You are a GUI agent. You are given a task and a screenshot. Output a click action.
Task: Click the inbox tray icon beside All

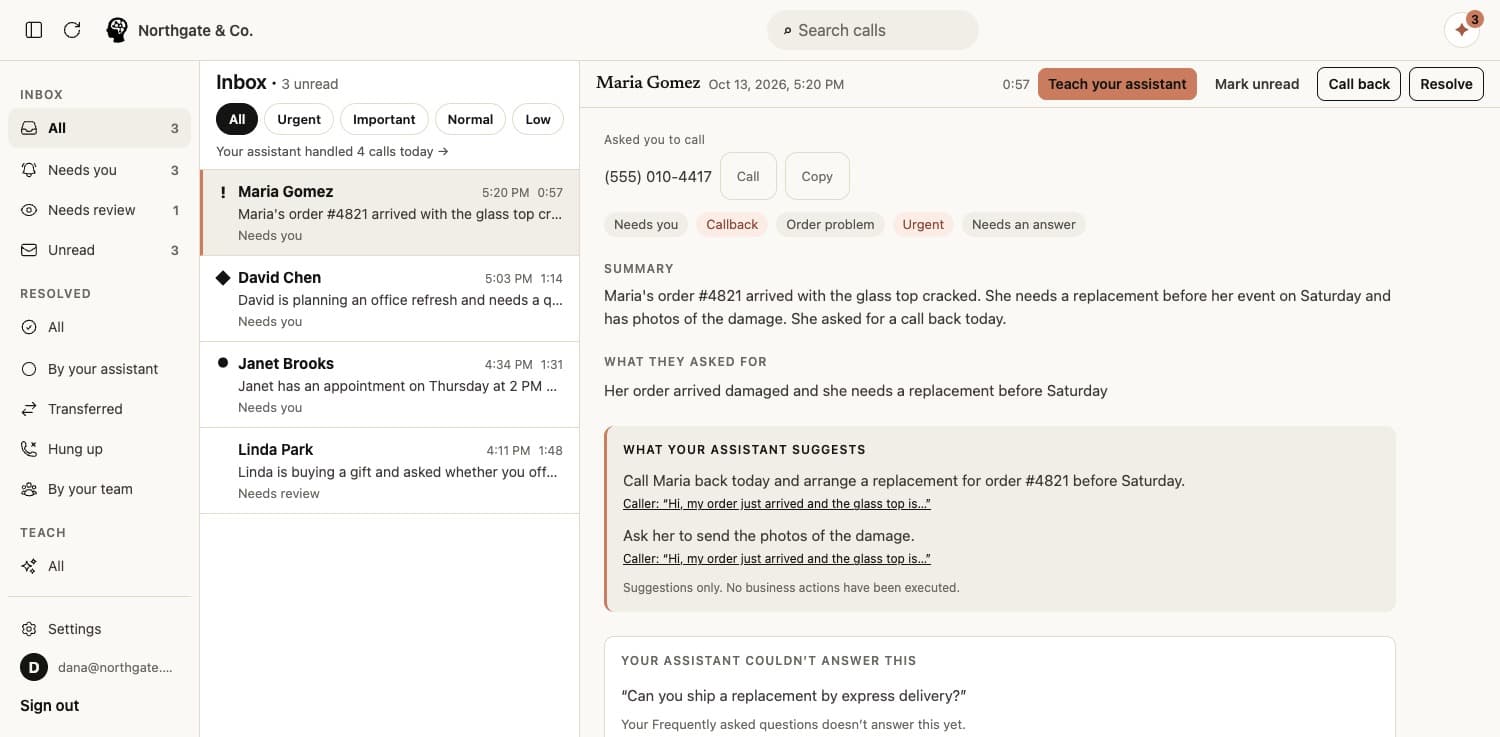tap(29, 128)
